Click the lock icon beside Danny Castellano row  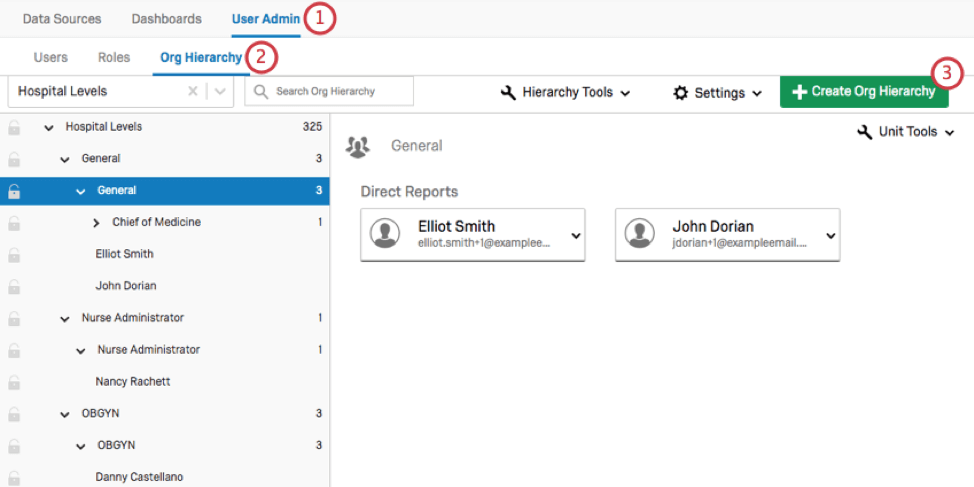click(14, 478)
